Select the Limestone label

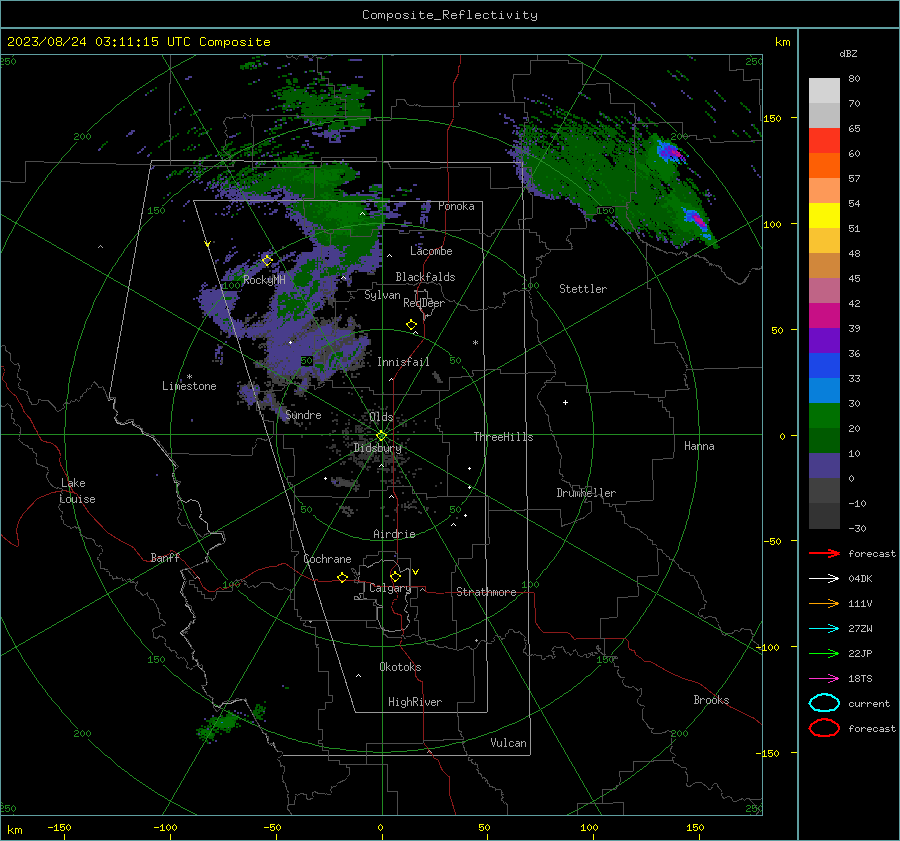(x=189, y=386)
